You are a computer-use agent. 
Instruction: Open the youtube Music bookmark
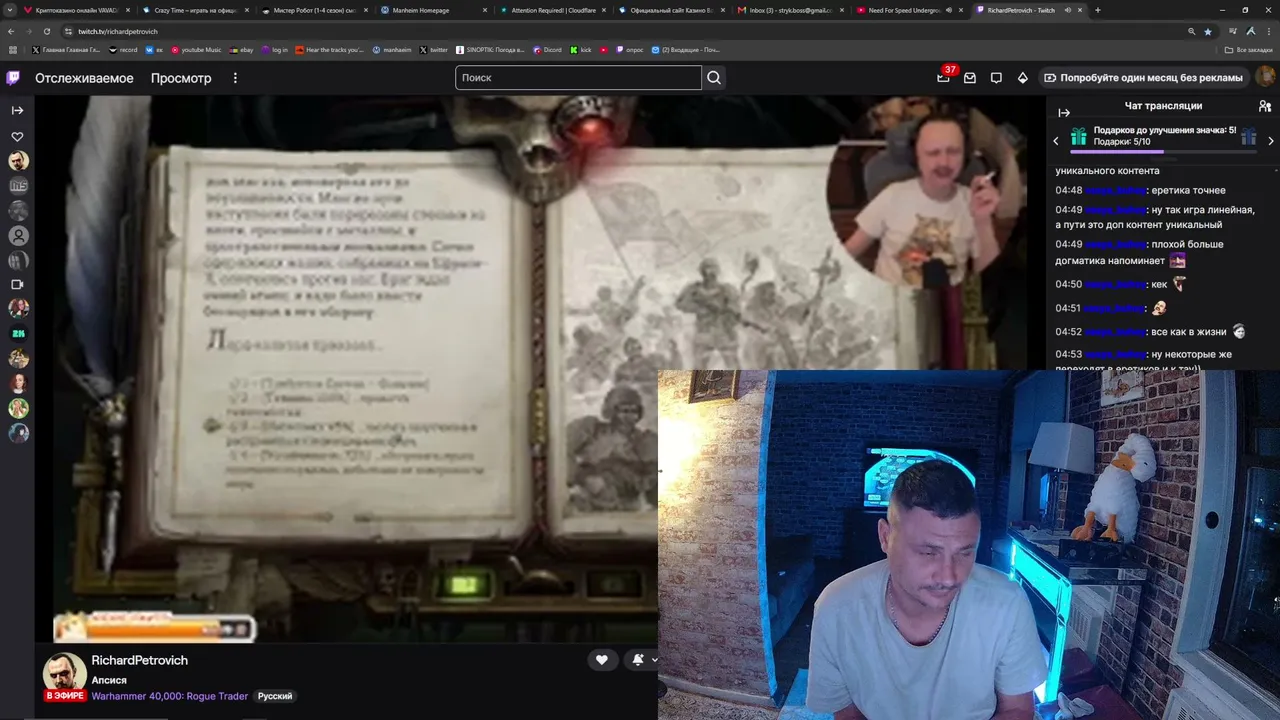[x=196, y=49]
